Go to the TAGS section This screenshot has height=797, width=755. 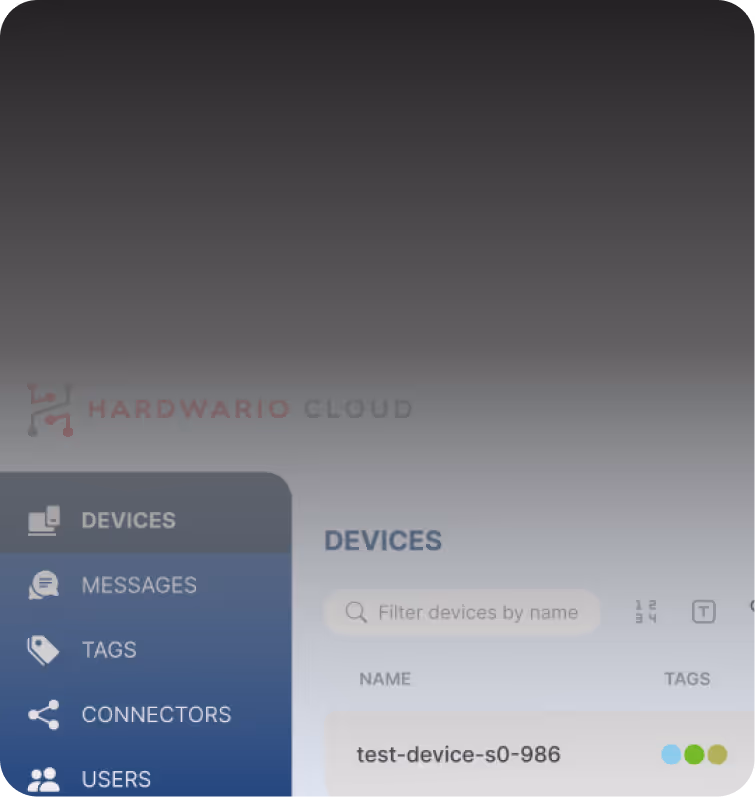(145, 650)
